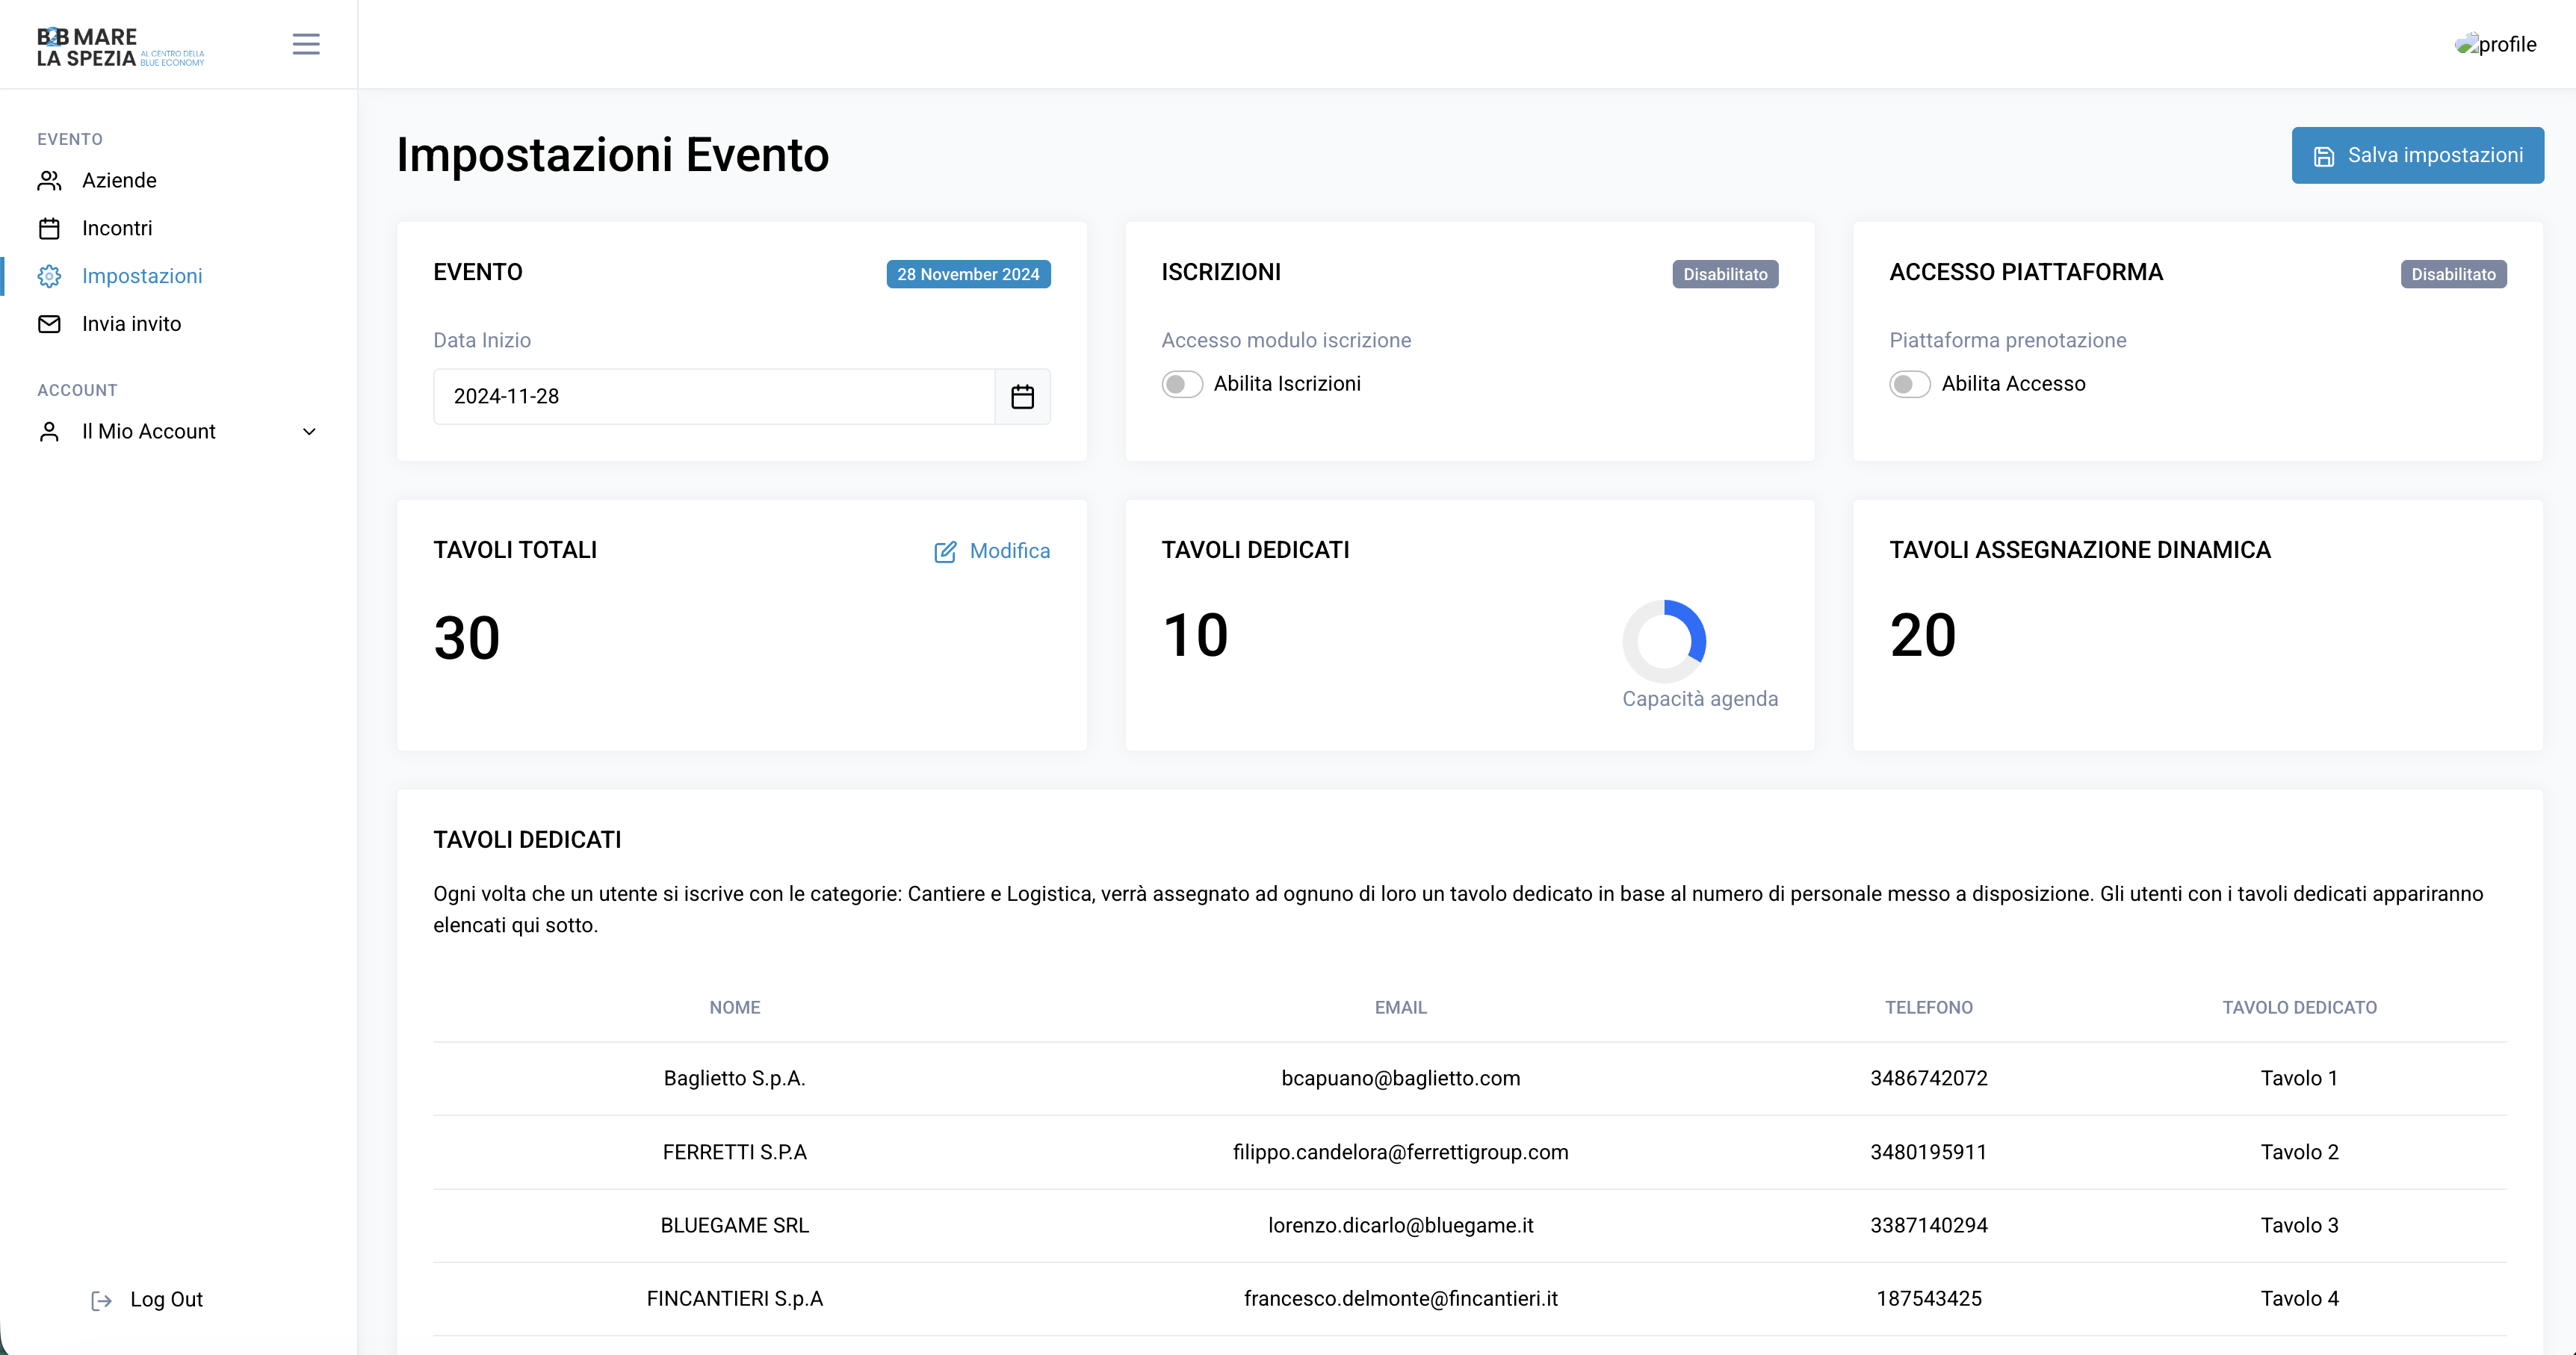Image resolution: width=2576 pixels, height=1355 pixels.
Task: Click the Aziende people icon
Action: [x=49, y=180]
